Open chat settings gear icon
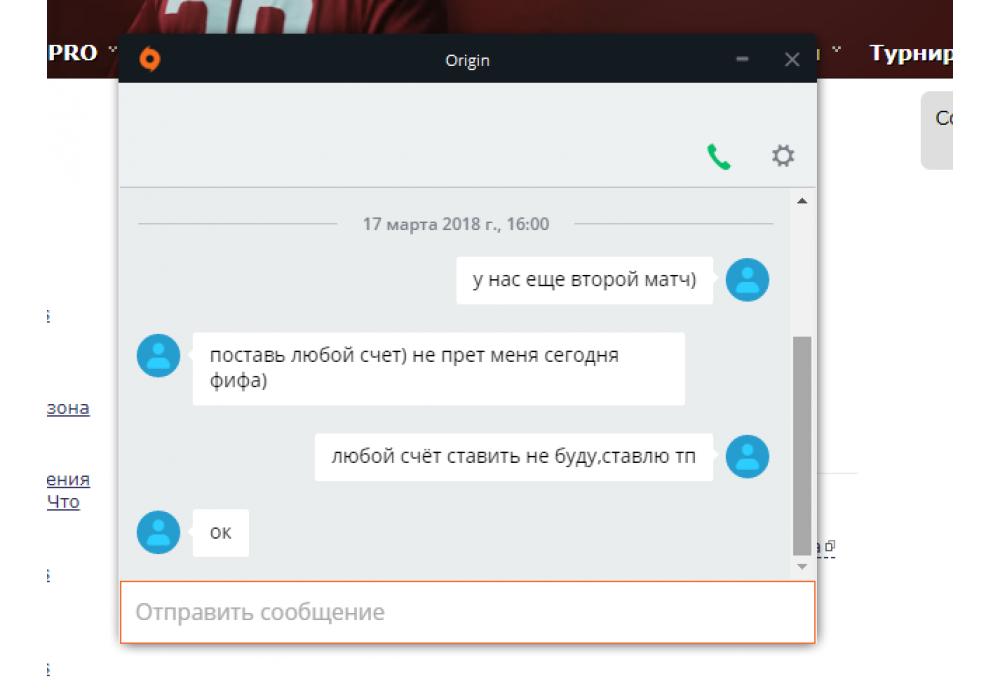This screenshot has width=1000, height=700. pyautogui.click(x=783, y=156)
